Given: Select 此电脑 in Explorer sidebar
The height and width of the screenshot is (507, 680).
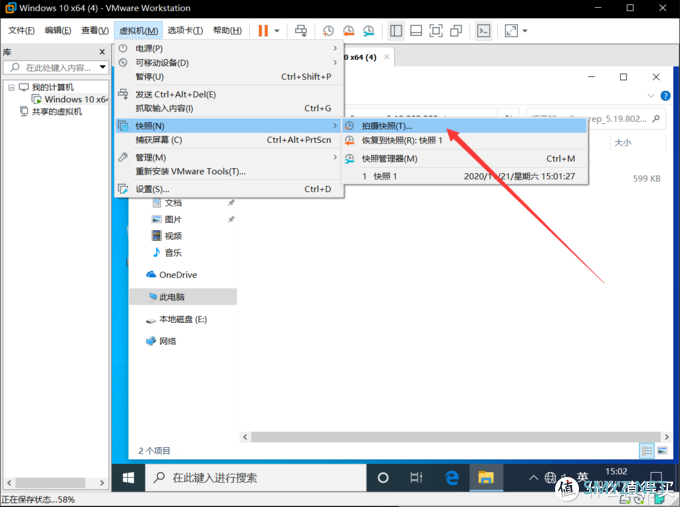Looking at the screenshot, I should tap(183, 297).
